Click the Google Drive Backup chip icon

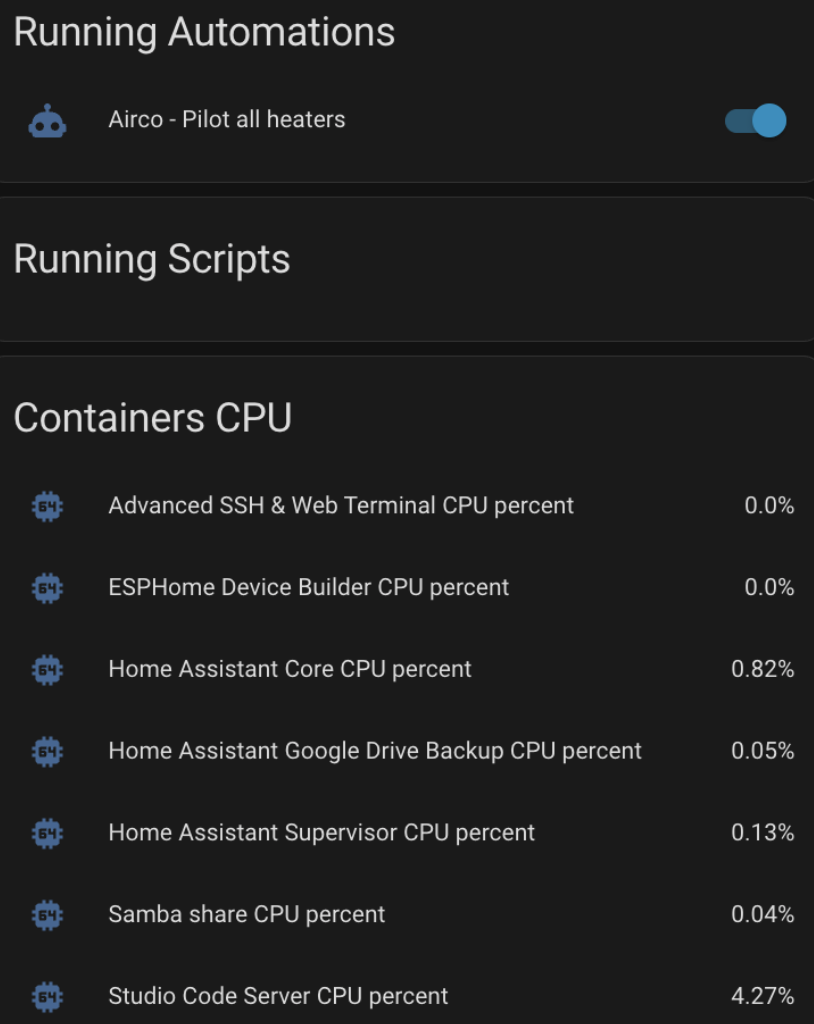tap(47, 751)
